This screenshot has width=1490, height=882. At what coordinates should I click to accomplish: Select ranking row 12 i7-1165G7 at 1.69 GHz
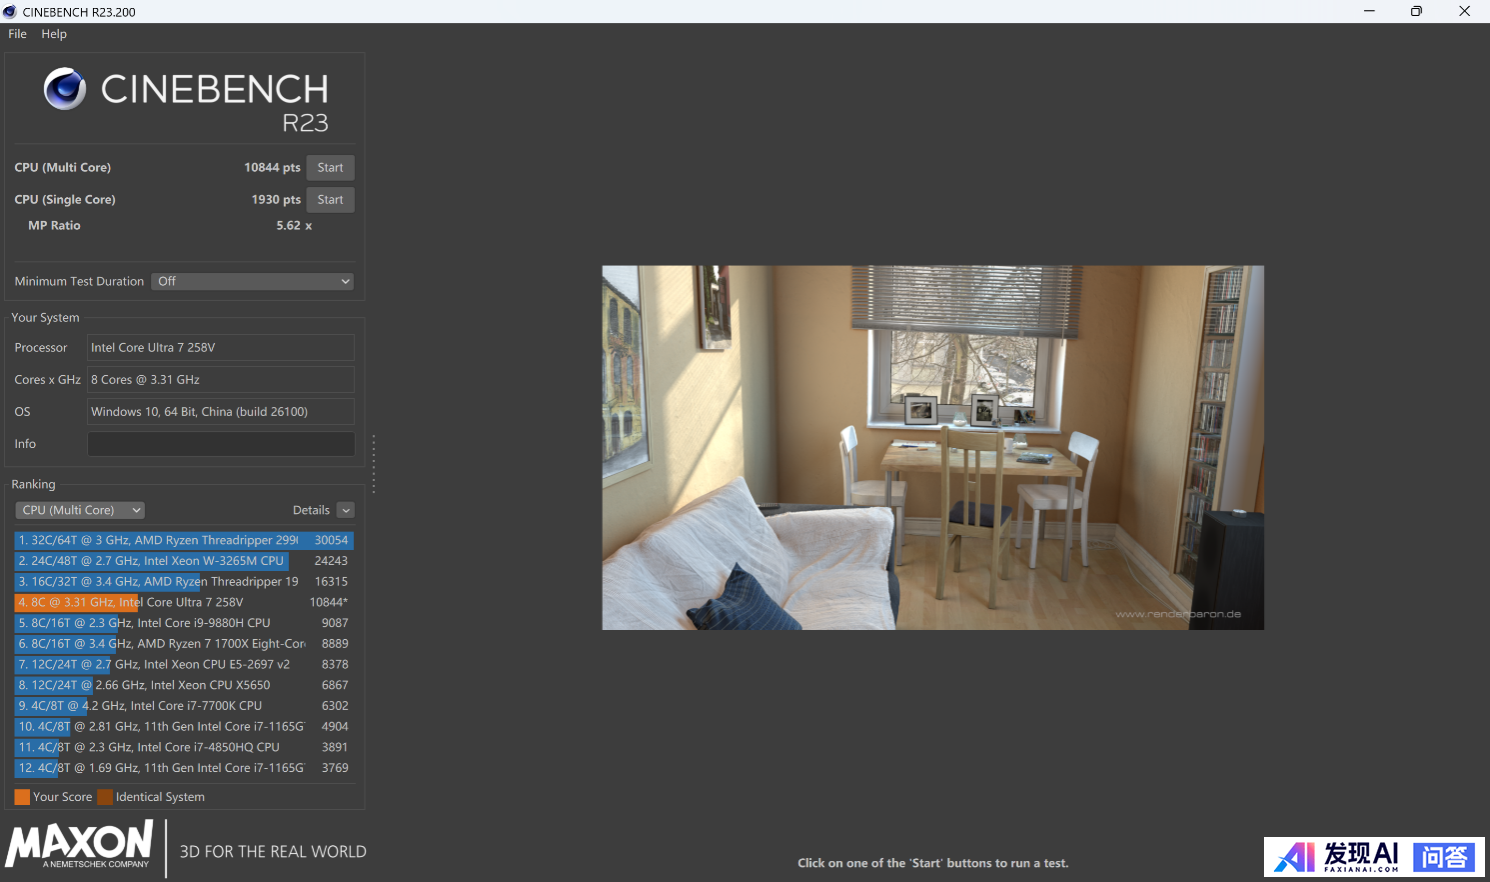(184, 768)
